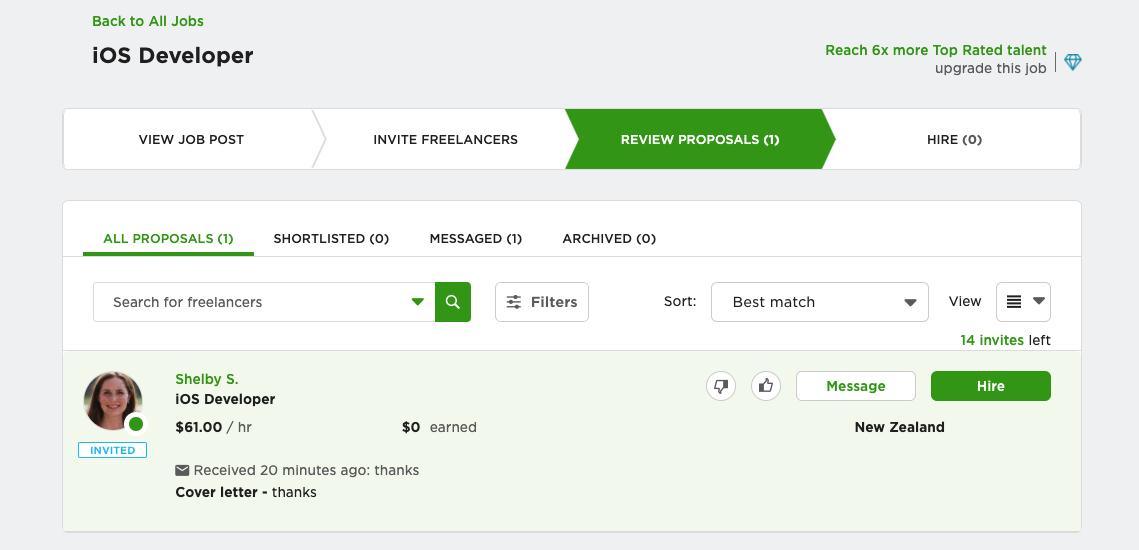Click the Received 20 minutes ago message text

click(x=307, y=470)
